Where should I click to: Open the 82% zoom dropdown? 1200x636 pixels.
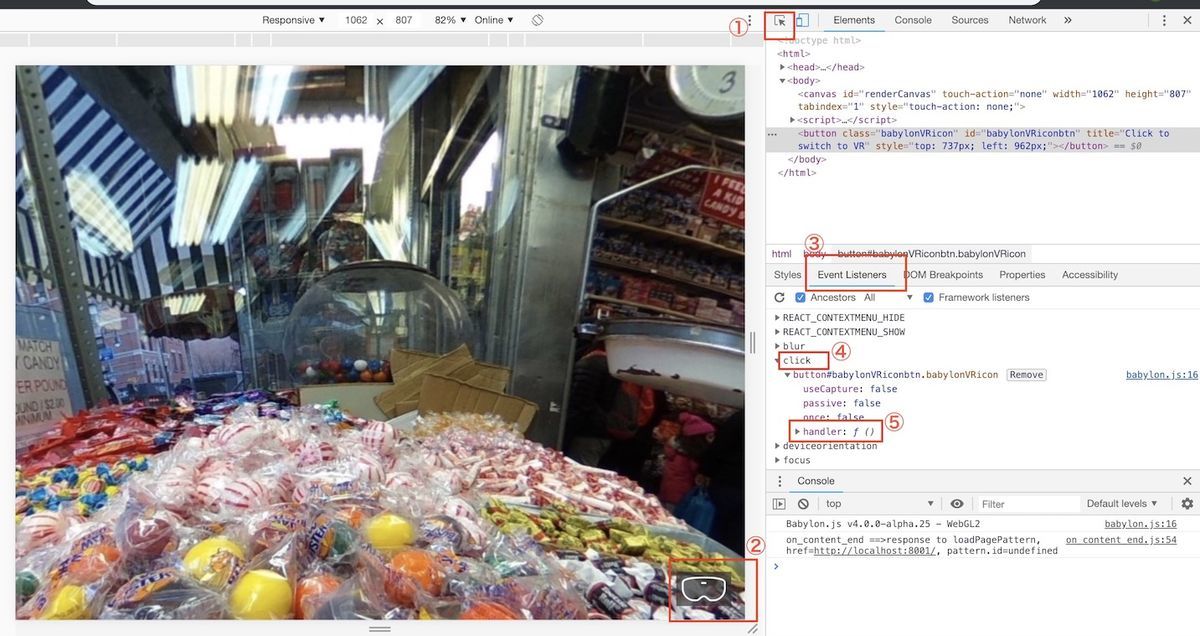coord(452,20)
